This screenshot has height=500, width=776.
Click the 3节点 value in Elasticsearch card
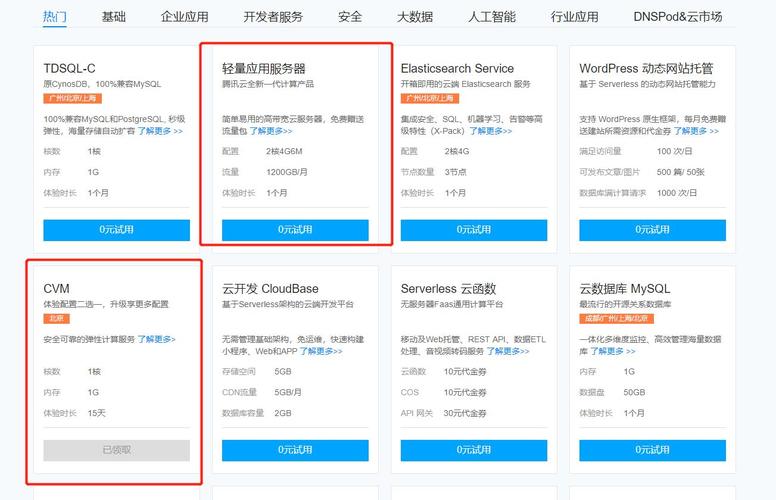coord(455,172)
